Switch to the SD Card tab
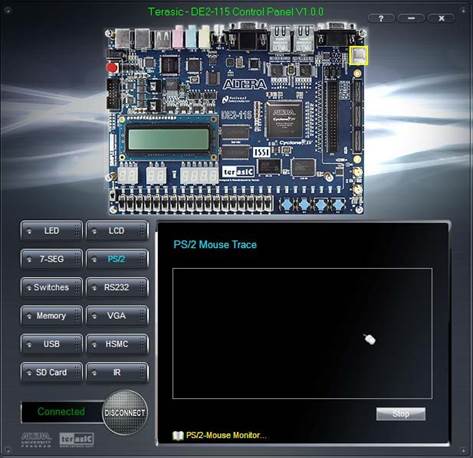The height and width of the screenshot is (458, 473). tap(51, 372)
